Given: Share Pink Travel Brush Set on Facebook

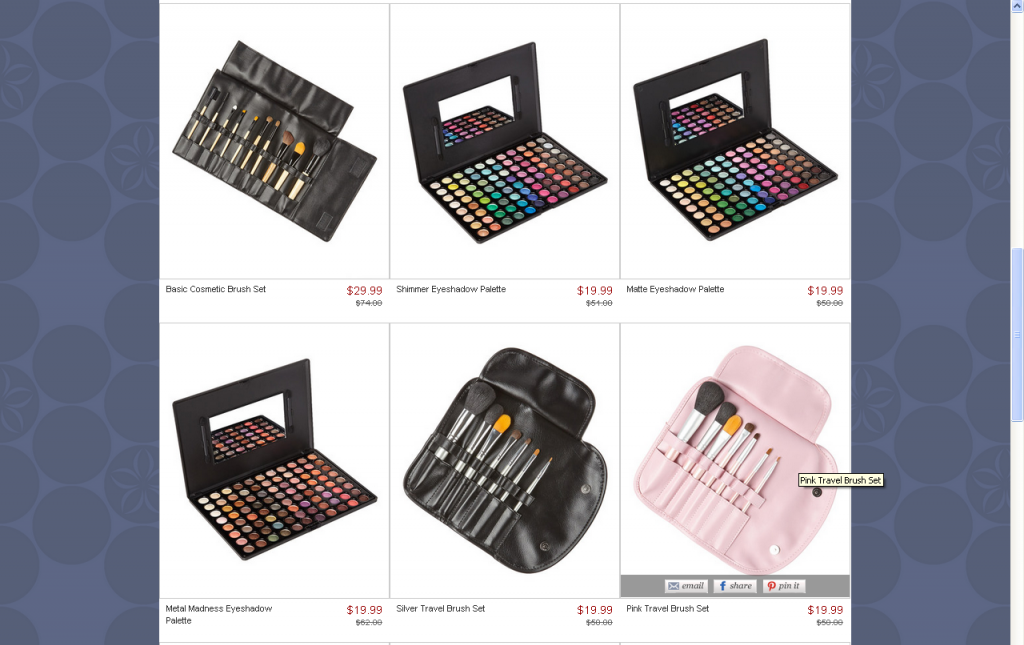Looking at the screenshot, I should pyautogui.click(x=735, y=586).
